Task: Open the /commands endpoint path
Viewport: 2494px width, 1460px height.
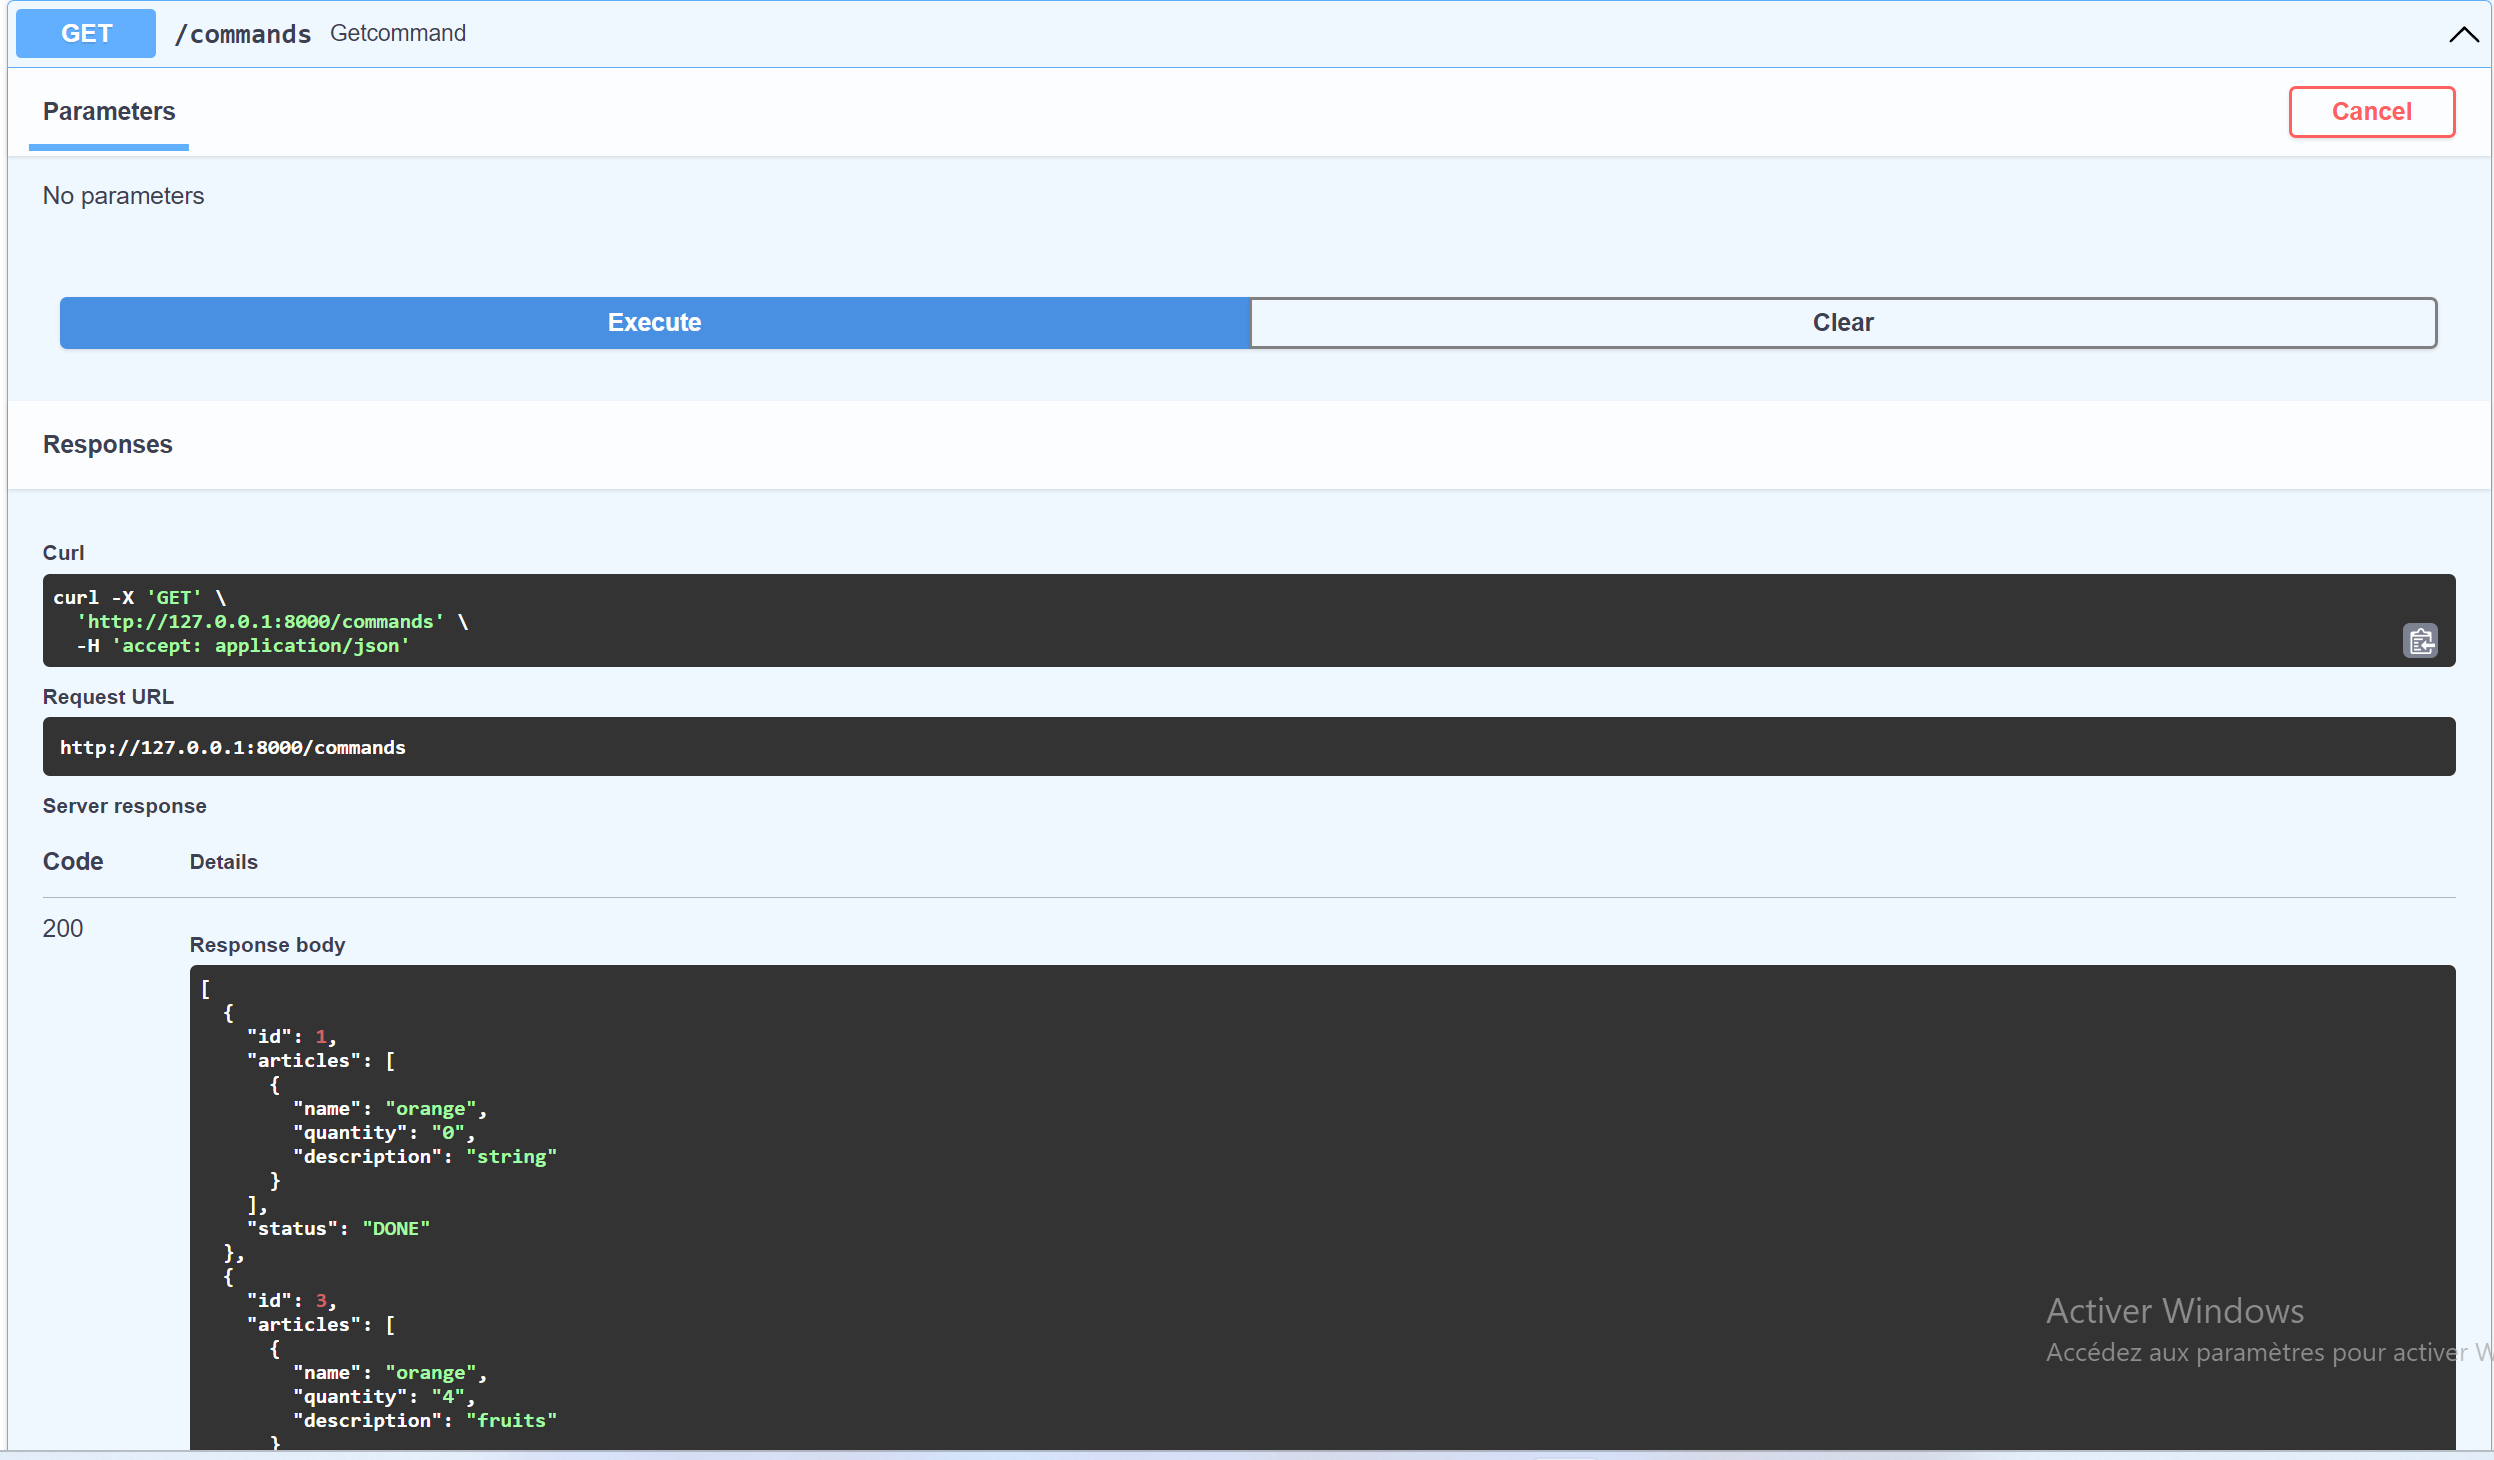Action: click(x=243, y=33)
